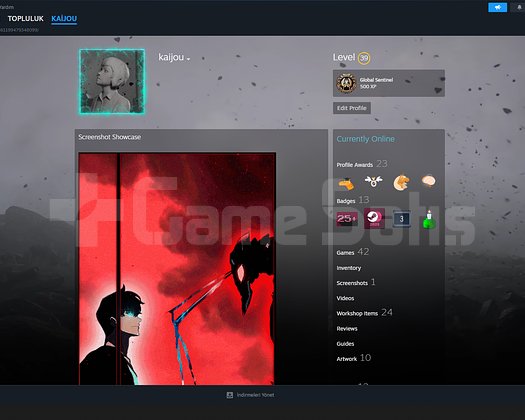The width and height of the screenshot is (525, 420).
Task: Switch to the KAIJOU tab
Action: pos(64,19)
